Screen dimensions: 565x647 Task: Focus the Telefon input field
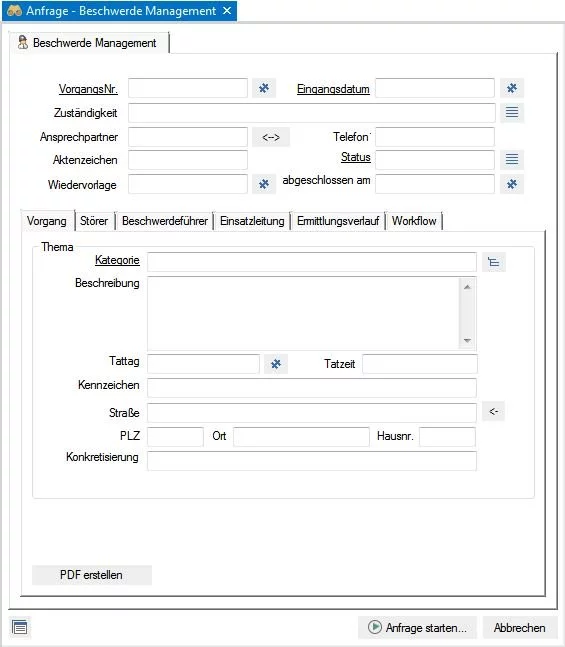pos(435,137)
